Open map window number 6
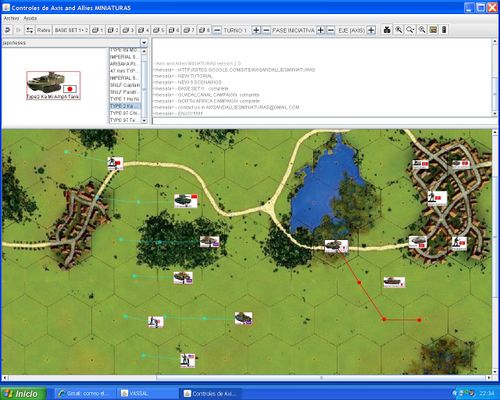The image size is (500, 400). click(x=174, y=30)
